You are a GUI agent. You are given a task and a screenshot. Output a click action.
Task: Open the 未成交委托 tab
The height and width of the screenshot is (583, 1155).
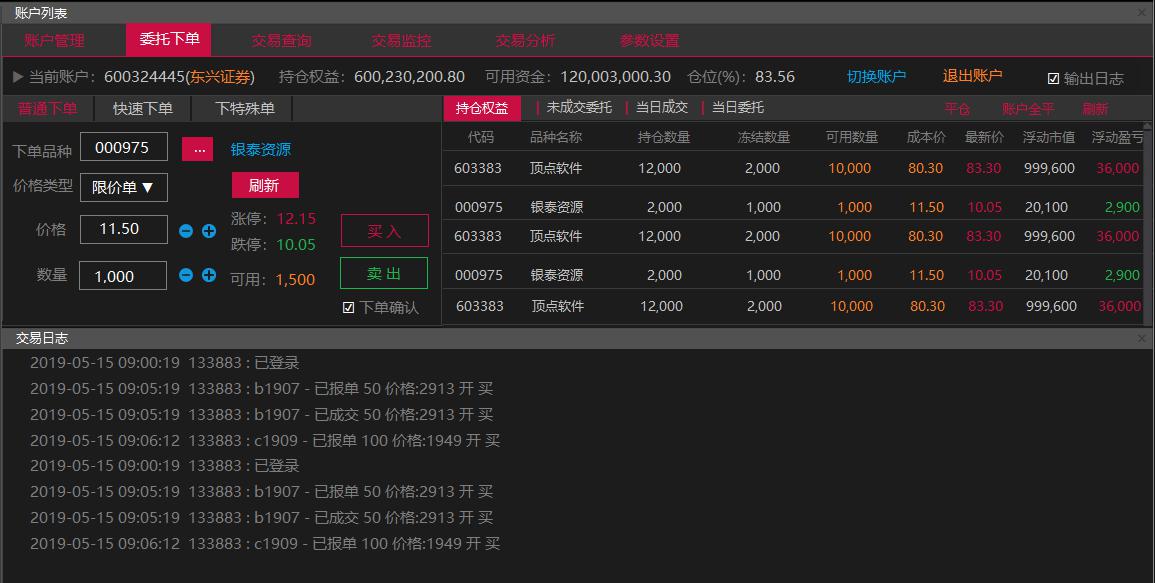(x=578, y=108)
